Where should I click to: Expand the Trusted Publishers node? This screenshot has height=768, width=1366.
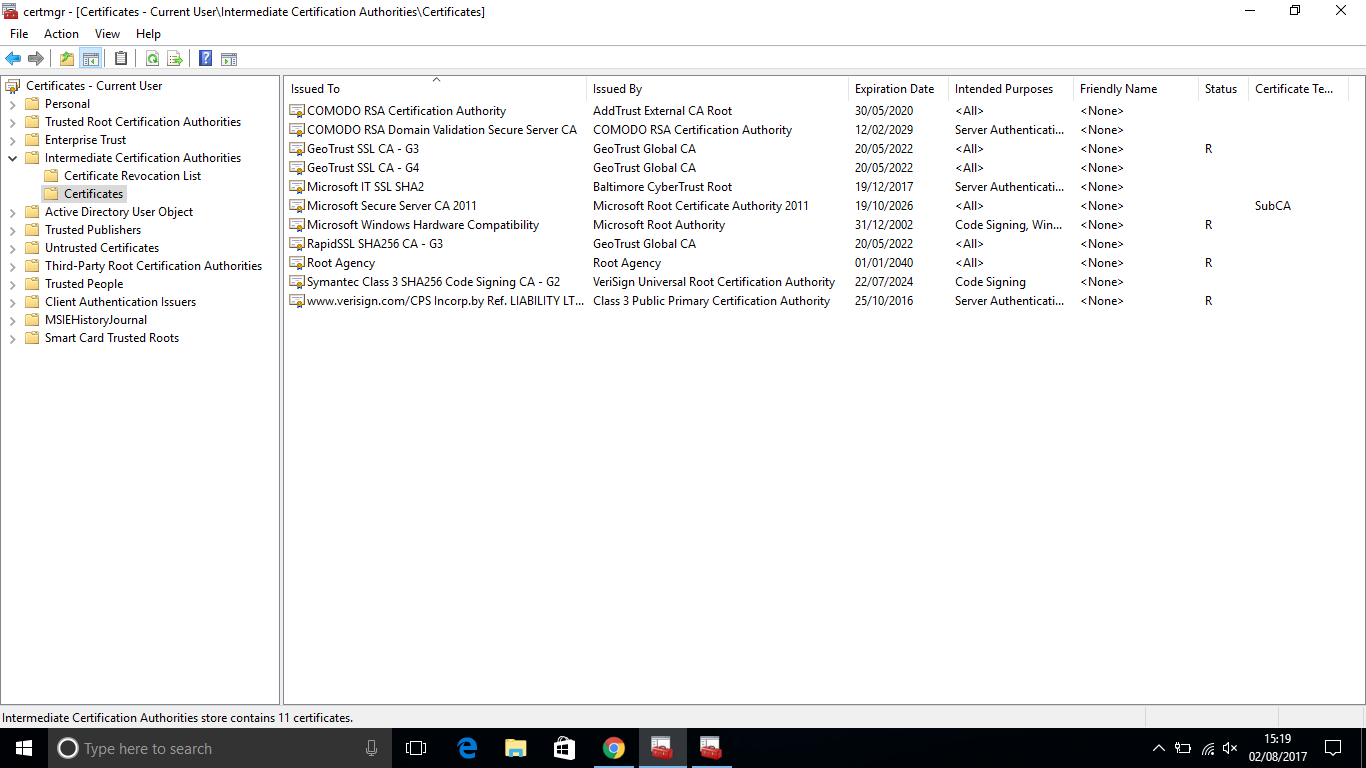click(12, 230)
